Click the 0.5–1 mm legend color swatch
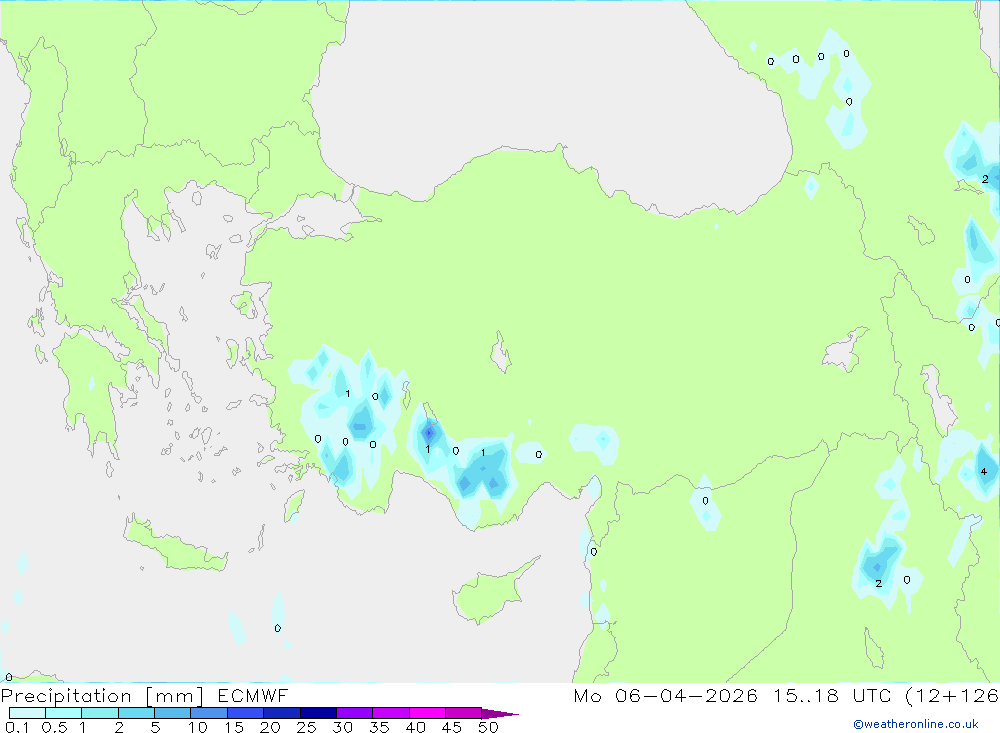The height and width of the screenshot is (733, 1000). click(x=64, y=713)
